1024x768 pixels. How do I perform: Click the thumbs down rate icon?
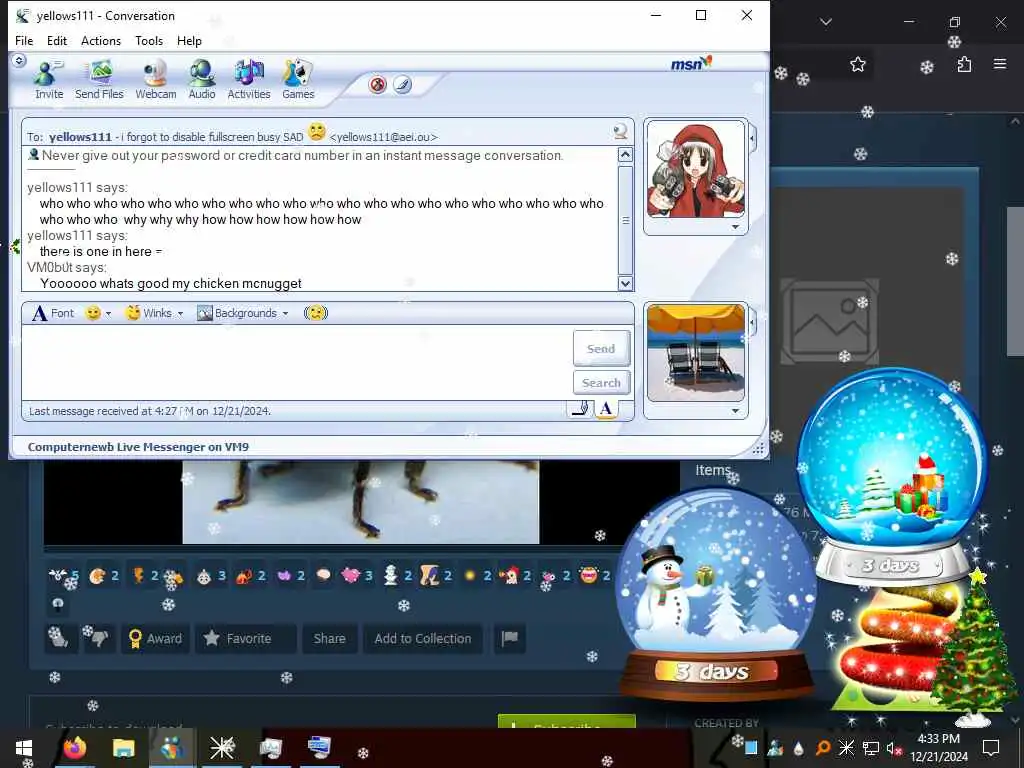click(97, 637)
